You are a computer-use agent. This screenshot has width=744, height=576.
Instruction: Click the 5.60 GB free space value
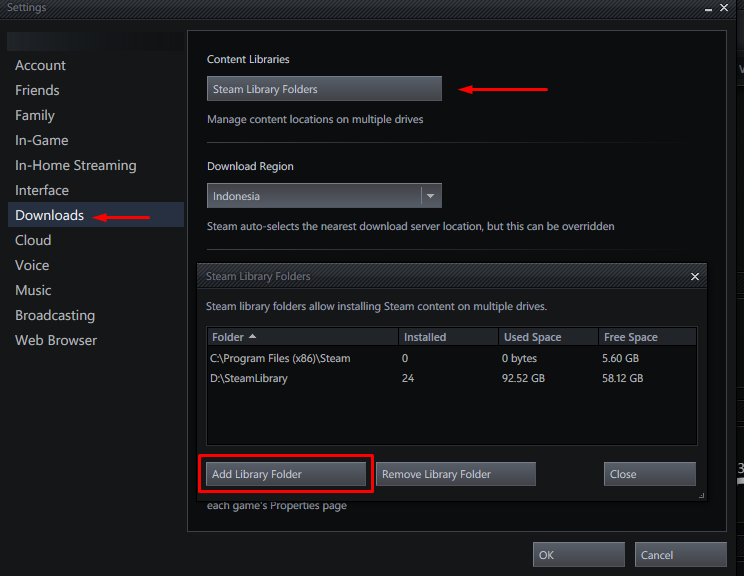pos(620,358)
